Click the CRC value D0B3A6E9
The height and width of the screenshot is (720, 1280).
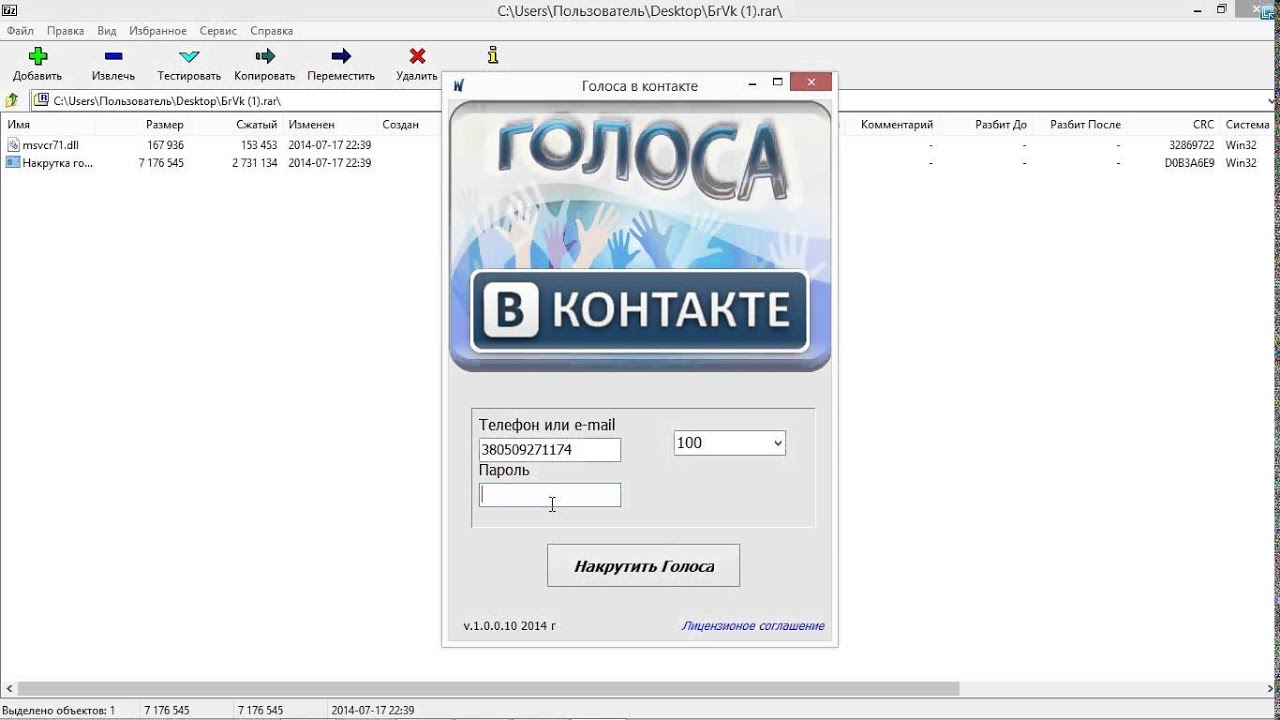pos(1190,162)
